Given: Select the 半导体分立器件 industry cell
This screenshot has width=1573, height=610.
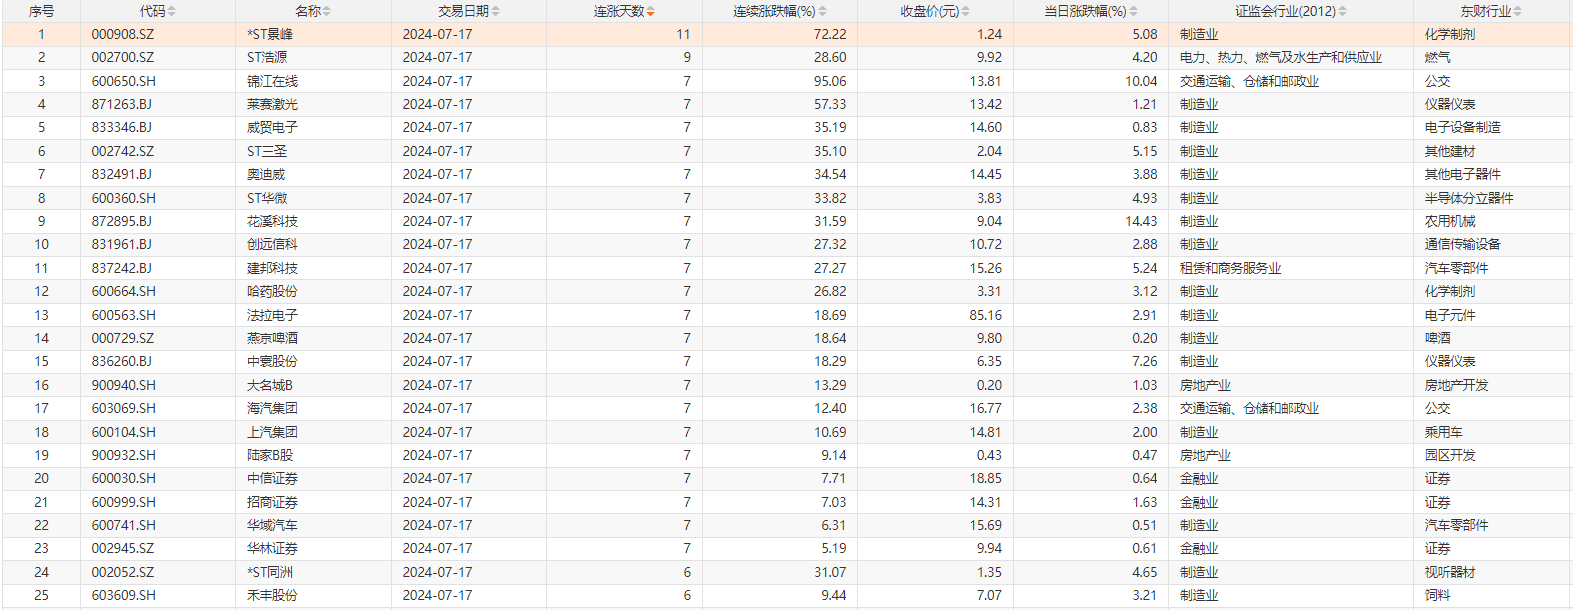Looking at the screenshot, I should pyautogui.click(x=1468, y=198).
